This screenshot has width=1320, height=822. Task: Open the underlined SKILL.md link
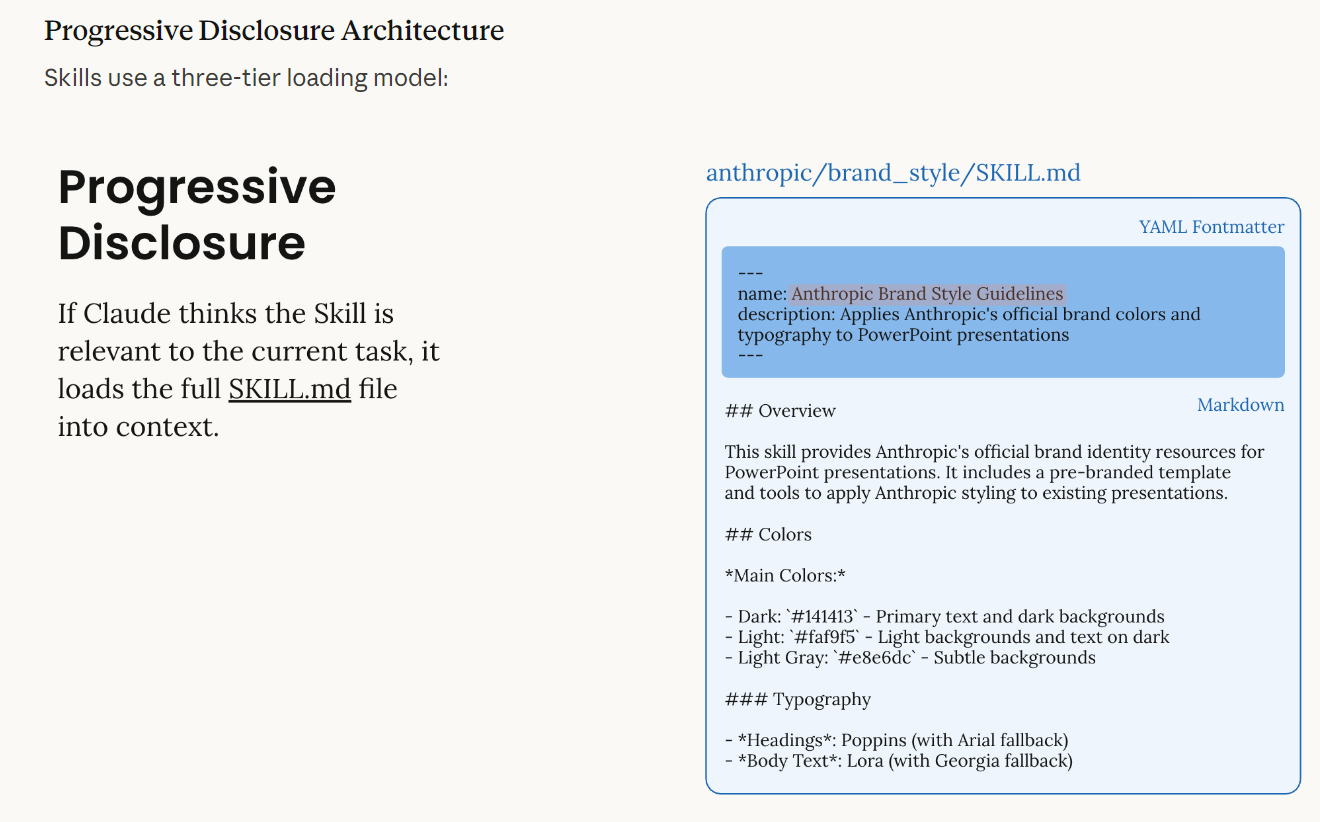(x=289, y=389)
